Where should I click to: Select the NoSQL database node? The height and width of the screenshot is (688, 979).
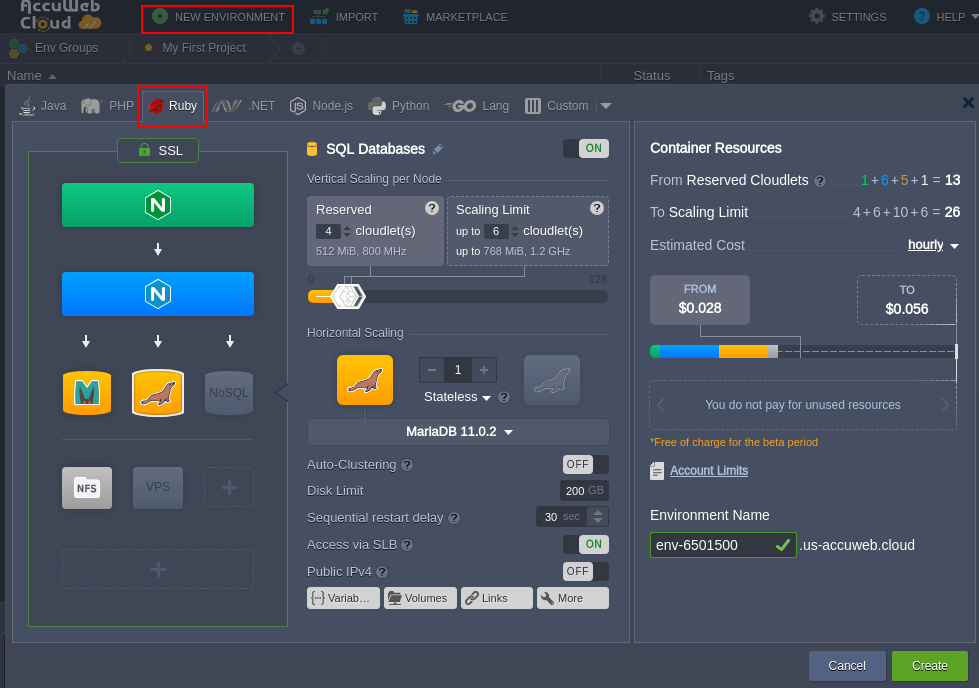(x=229, y=393)
